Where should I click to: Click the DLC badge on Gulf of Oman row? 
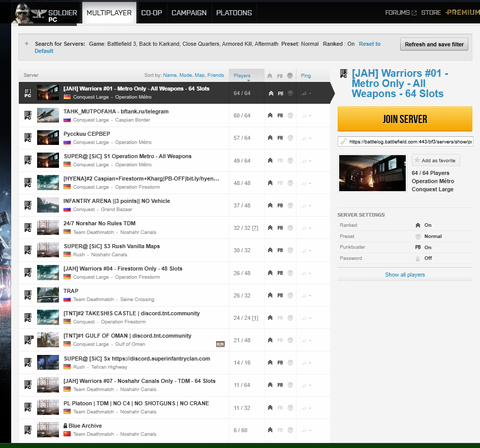[220, 344]
